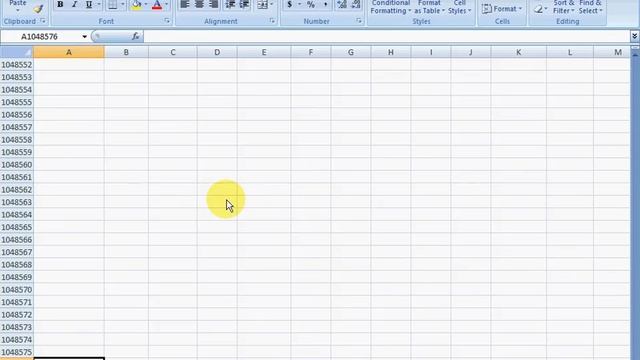Decrease cell indent
This screenshot has width=640, height=360.
[230, 4]
